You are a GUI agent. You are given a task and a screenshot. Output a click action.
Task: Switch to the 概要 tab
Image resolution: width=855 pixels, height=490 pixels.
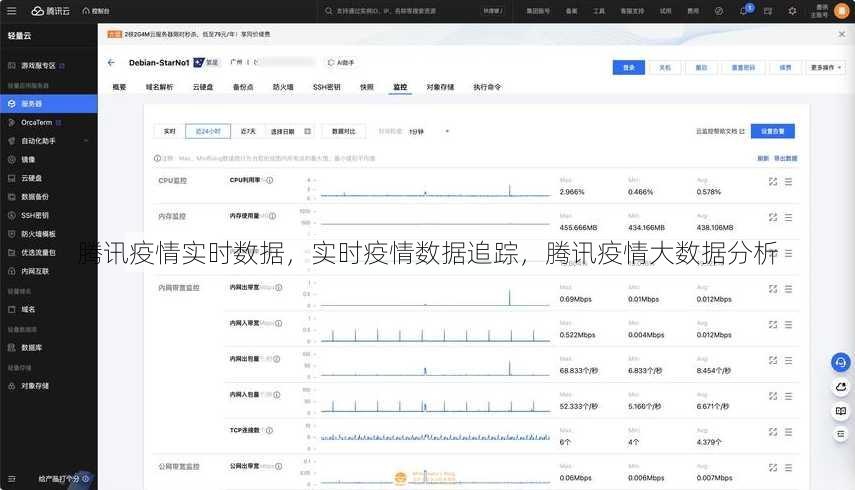(x=119, y=87)
